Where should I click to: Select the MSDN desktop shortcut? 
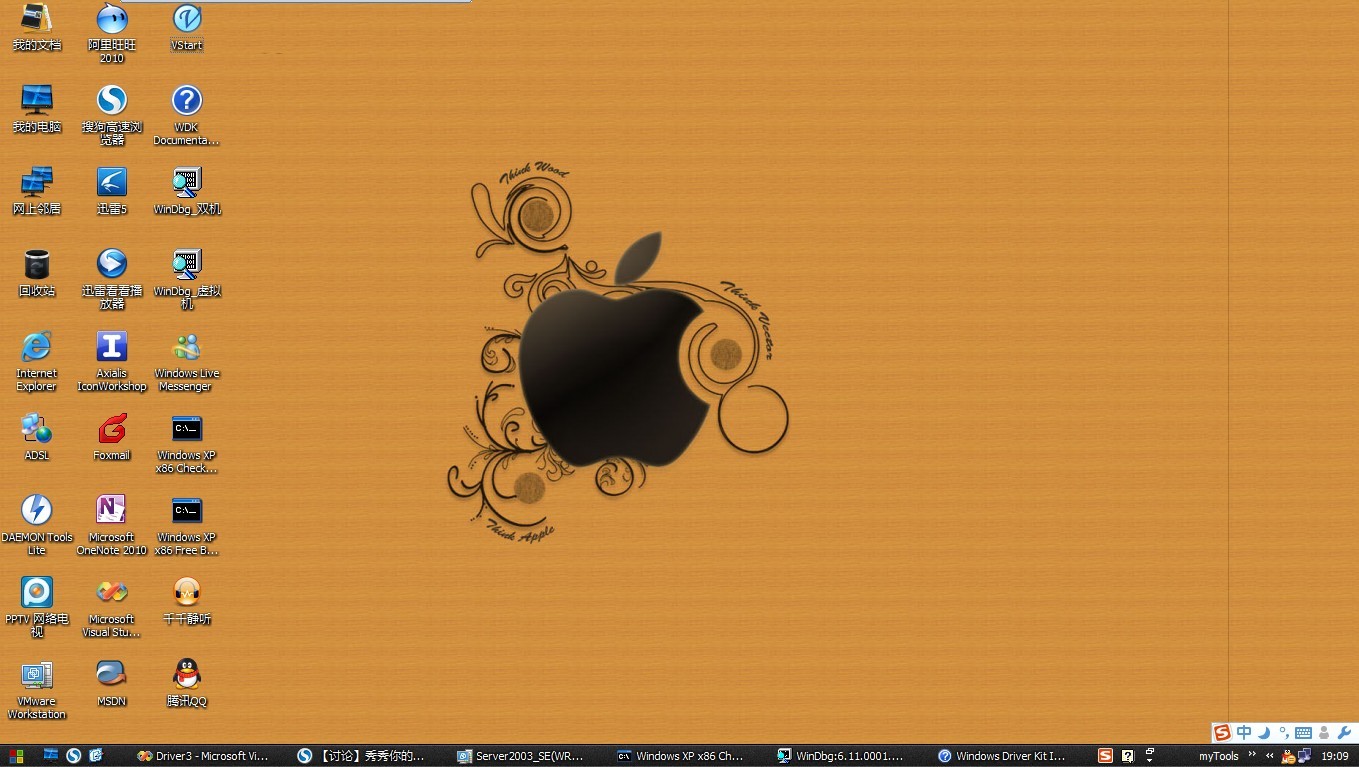click(x=112, y=683)
